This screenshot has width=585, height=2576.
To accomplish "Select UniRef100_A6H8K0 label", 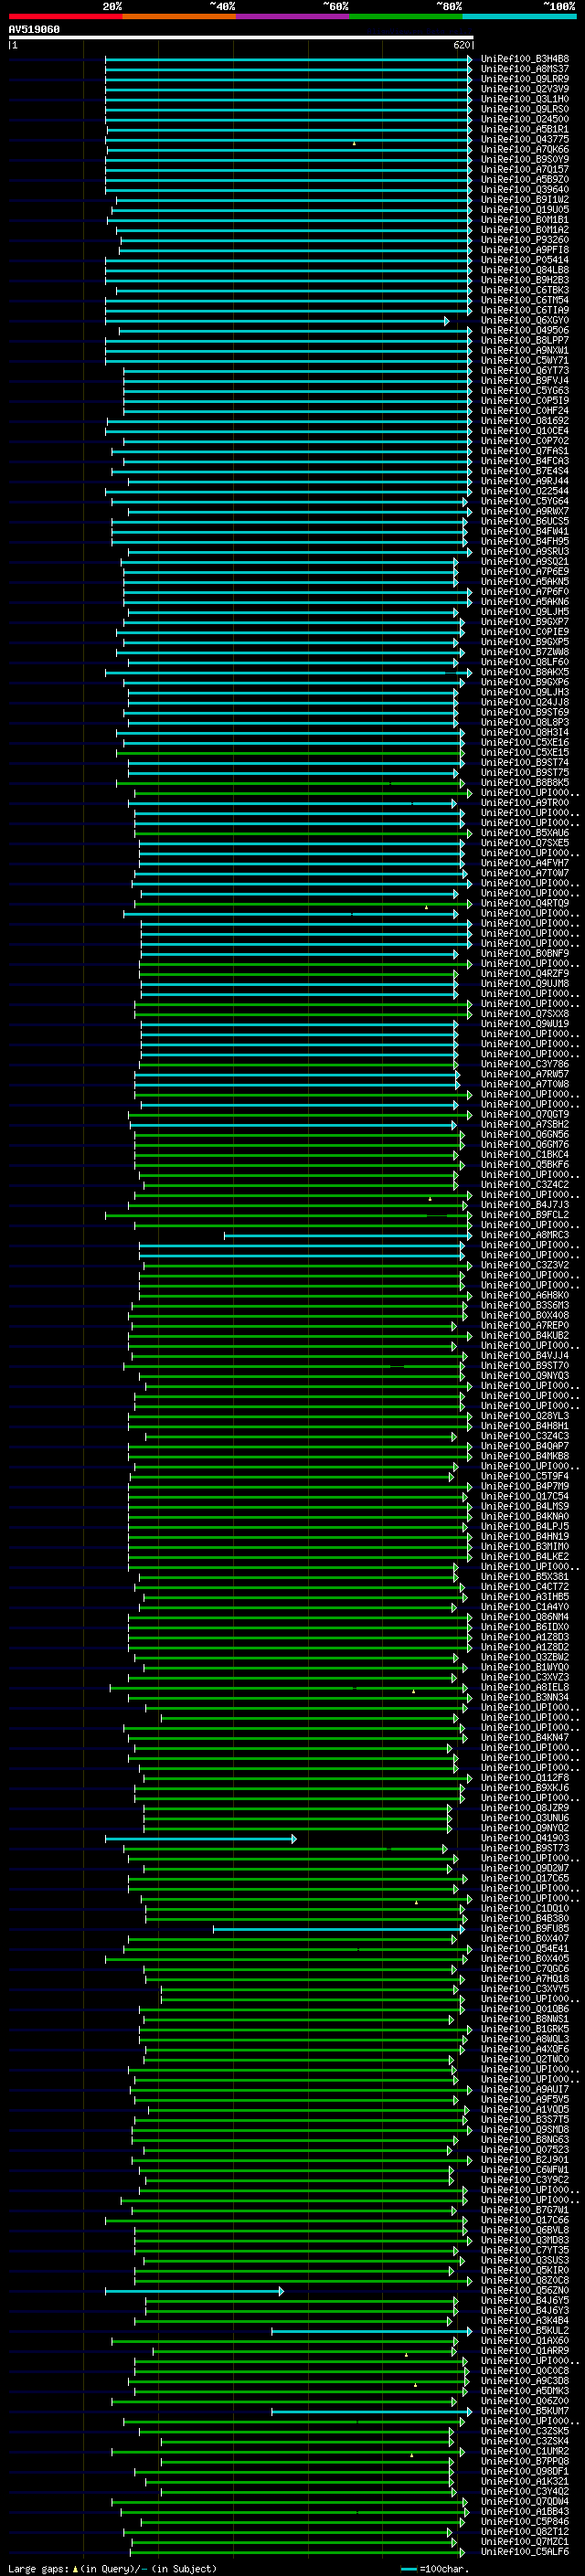I will point(525,1295).
